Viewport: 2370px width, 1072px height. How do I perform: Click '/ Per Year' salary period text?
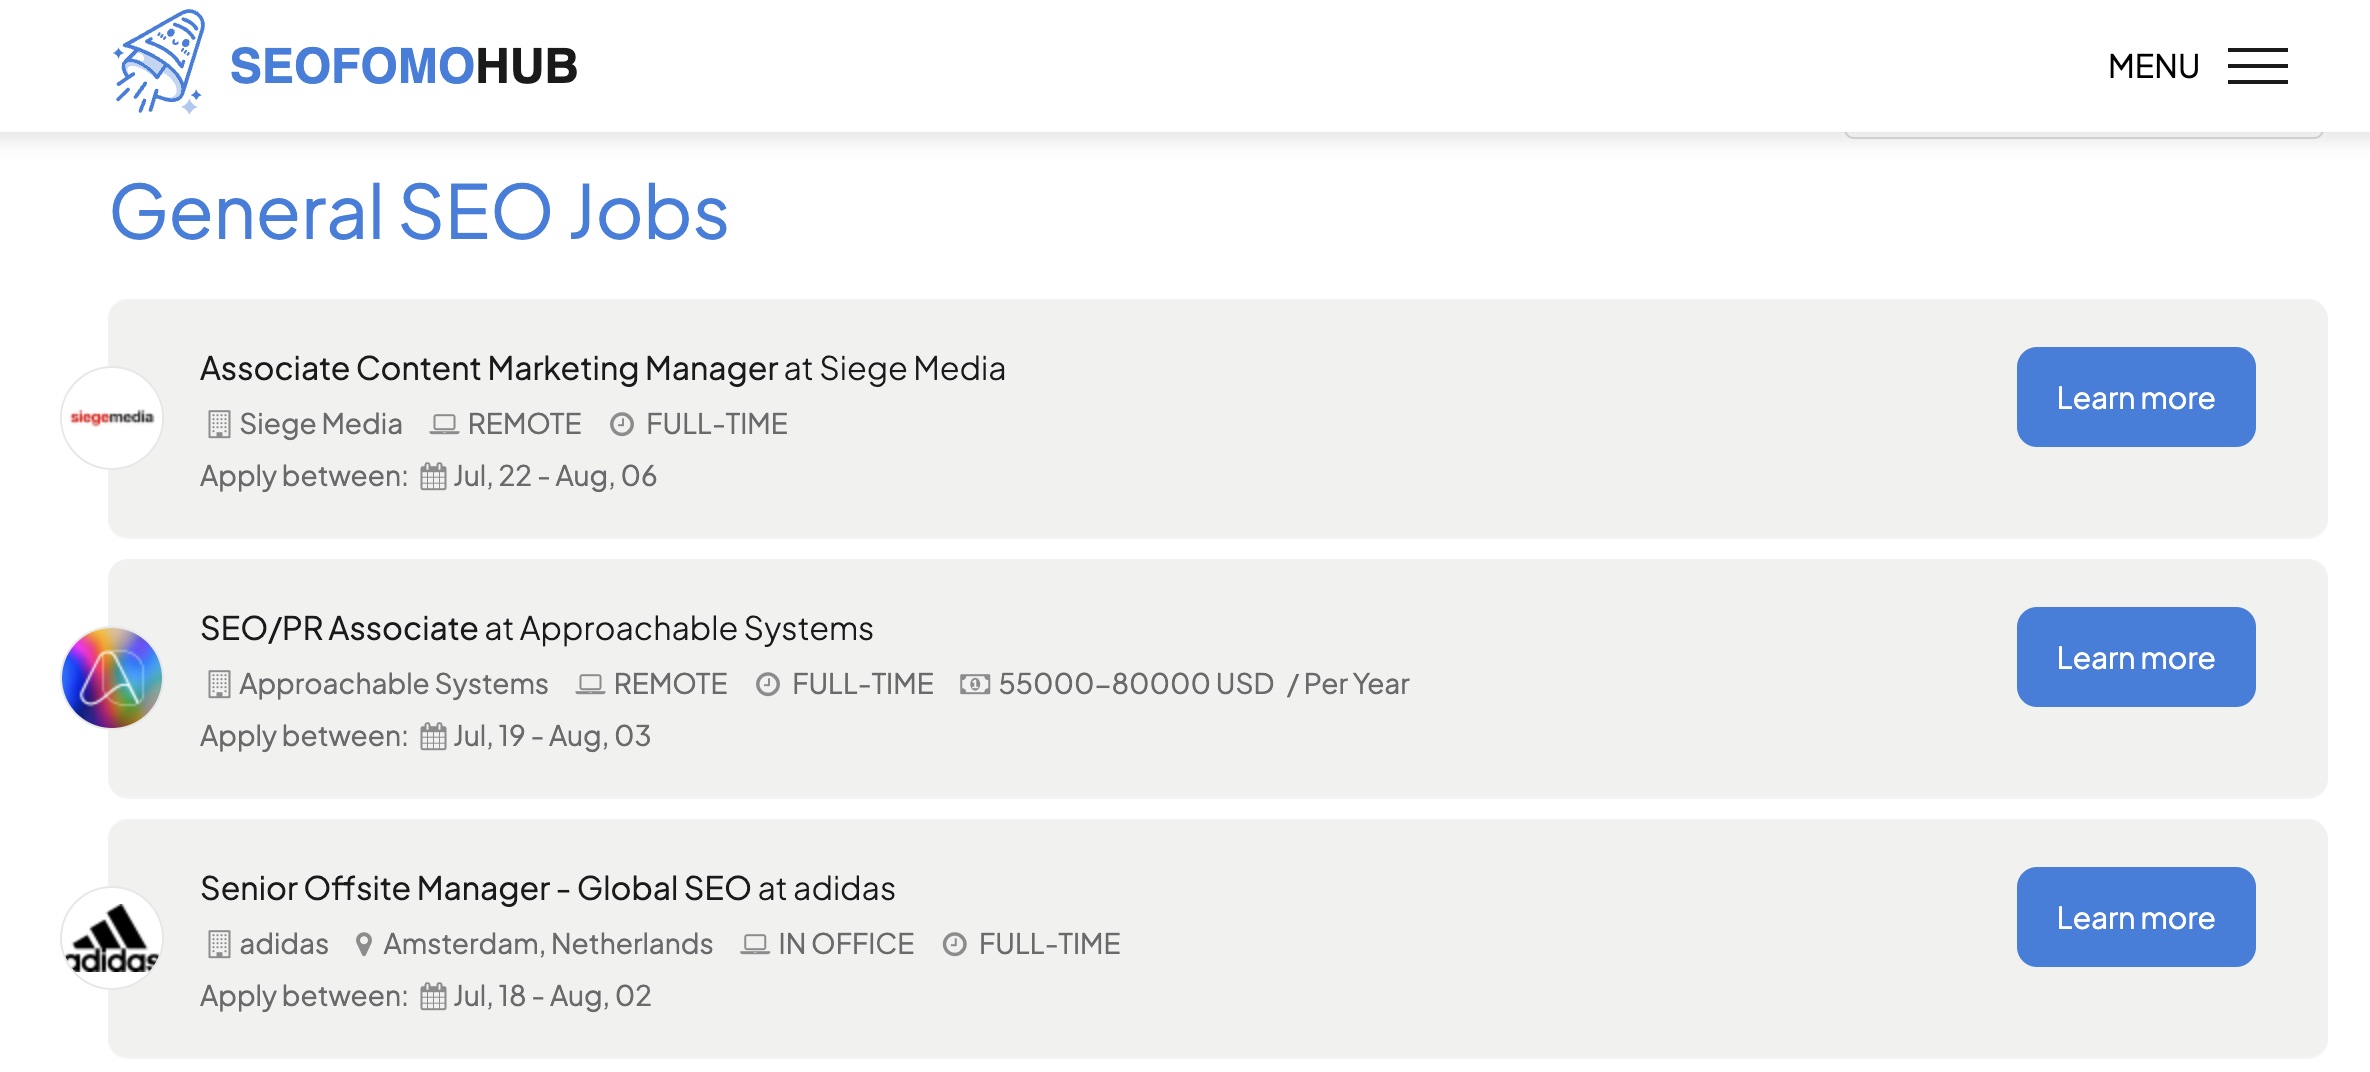tap(1349, 684)
